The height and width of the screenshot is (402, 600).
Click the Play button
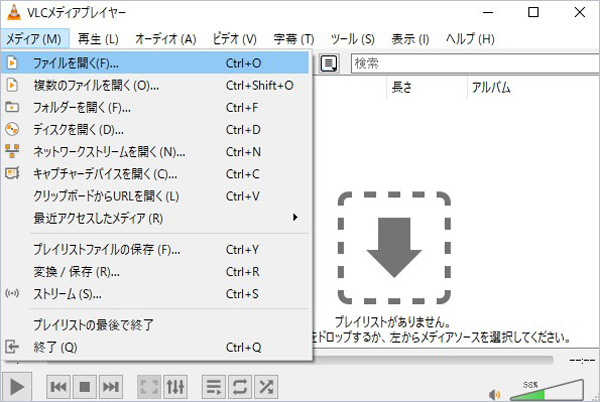tap(17, 386)
